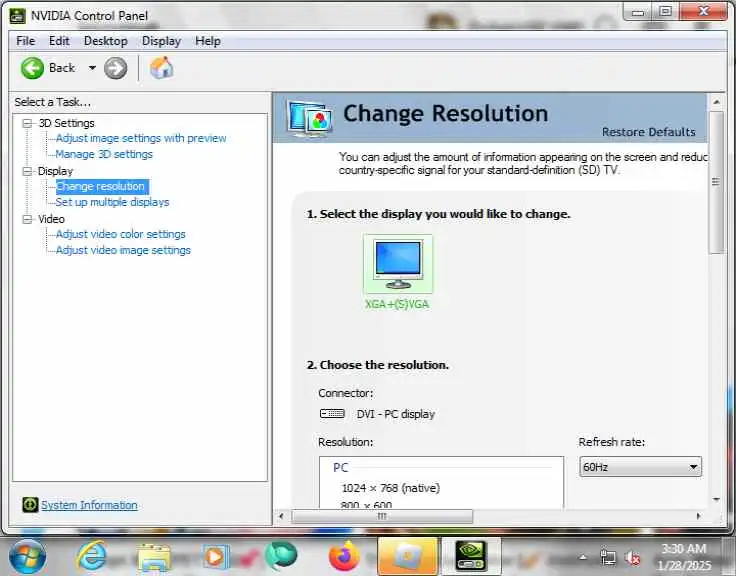The height and width of the screenshot is (576, 736).
Task: Open the Desktop menu
Action: [x=106, y=41]
